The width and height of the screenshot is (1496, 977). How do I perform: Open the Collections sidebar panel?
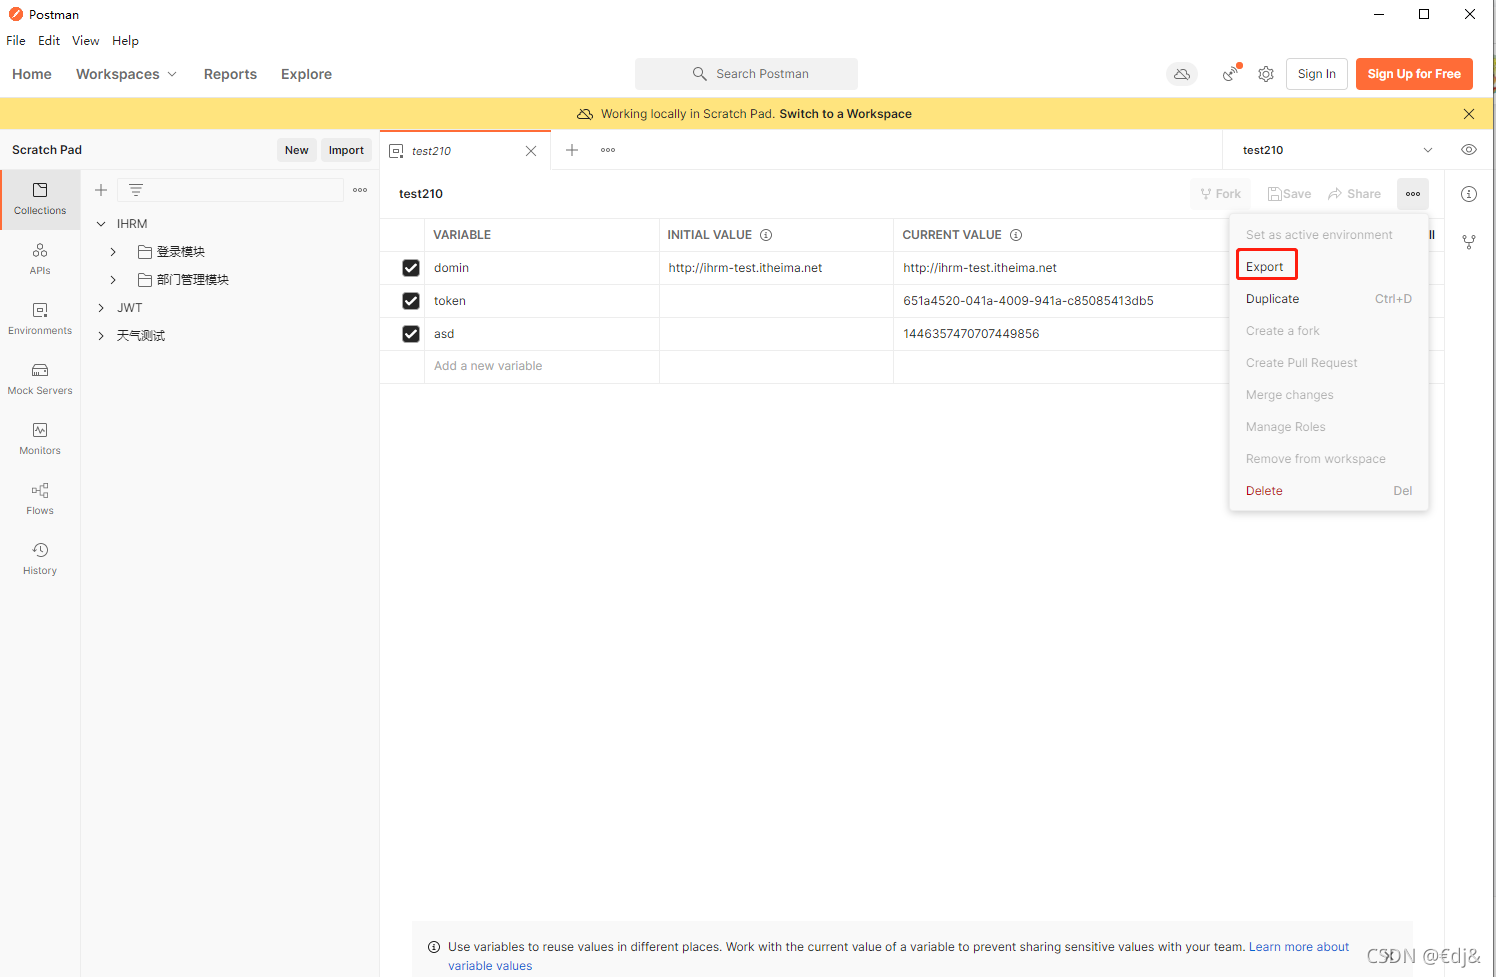40,199
